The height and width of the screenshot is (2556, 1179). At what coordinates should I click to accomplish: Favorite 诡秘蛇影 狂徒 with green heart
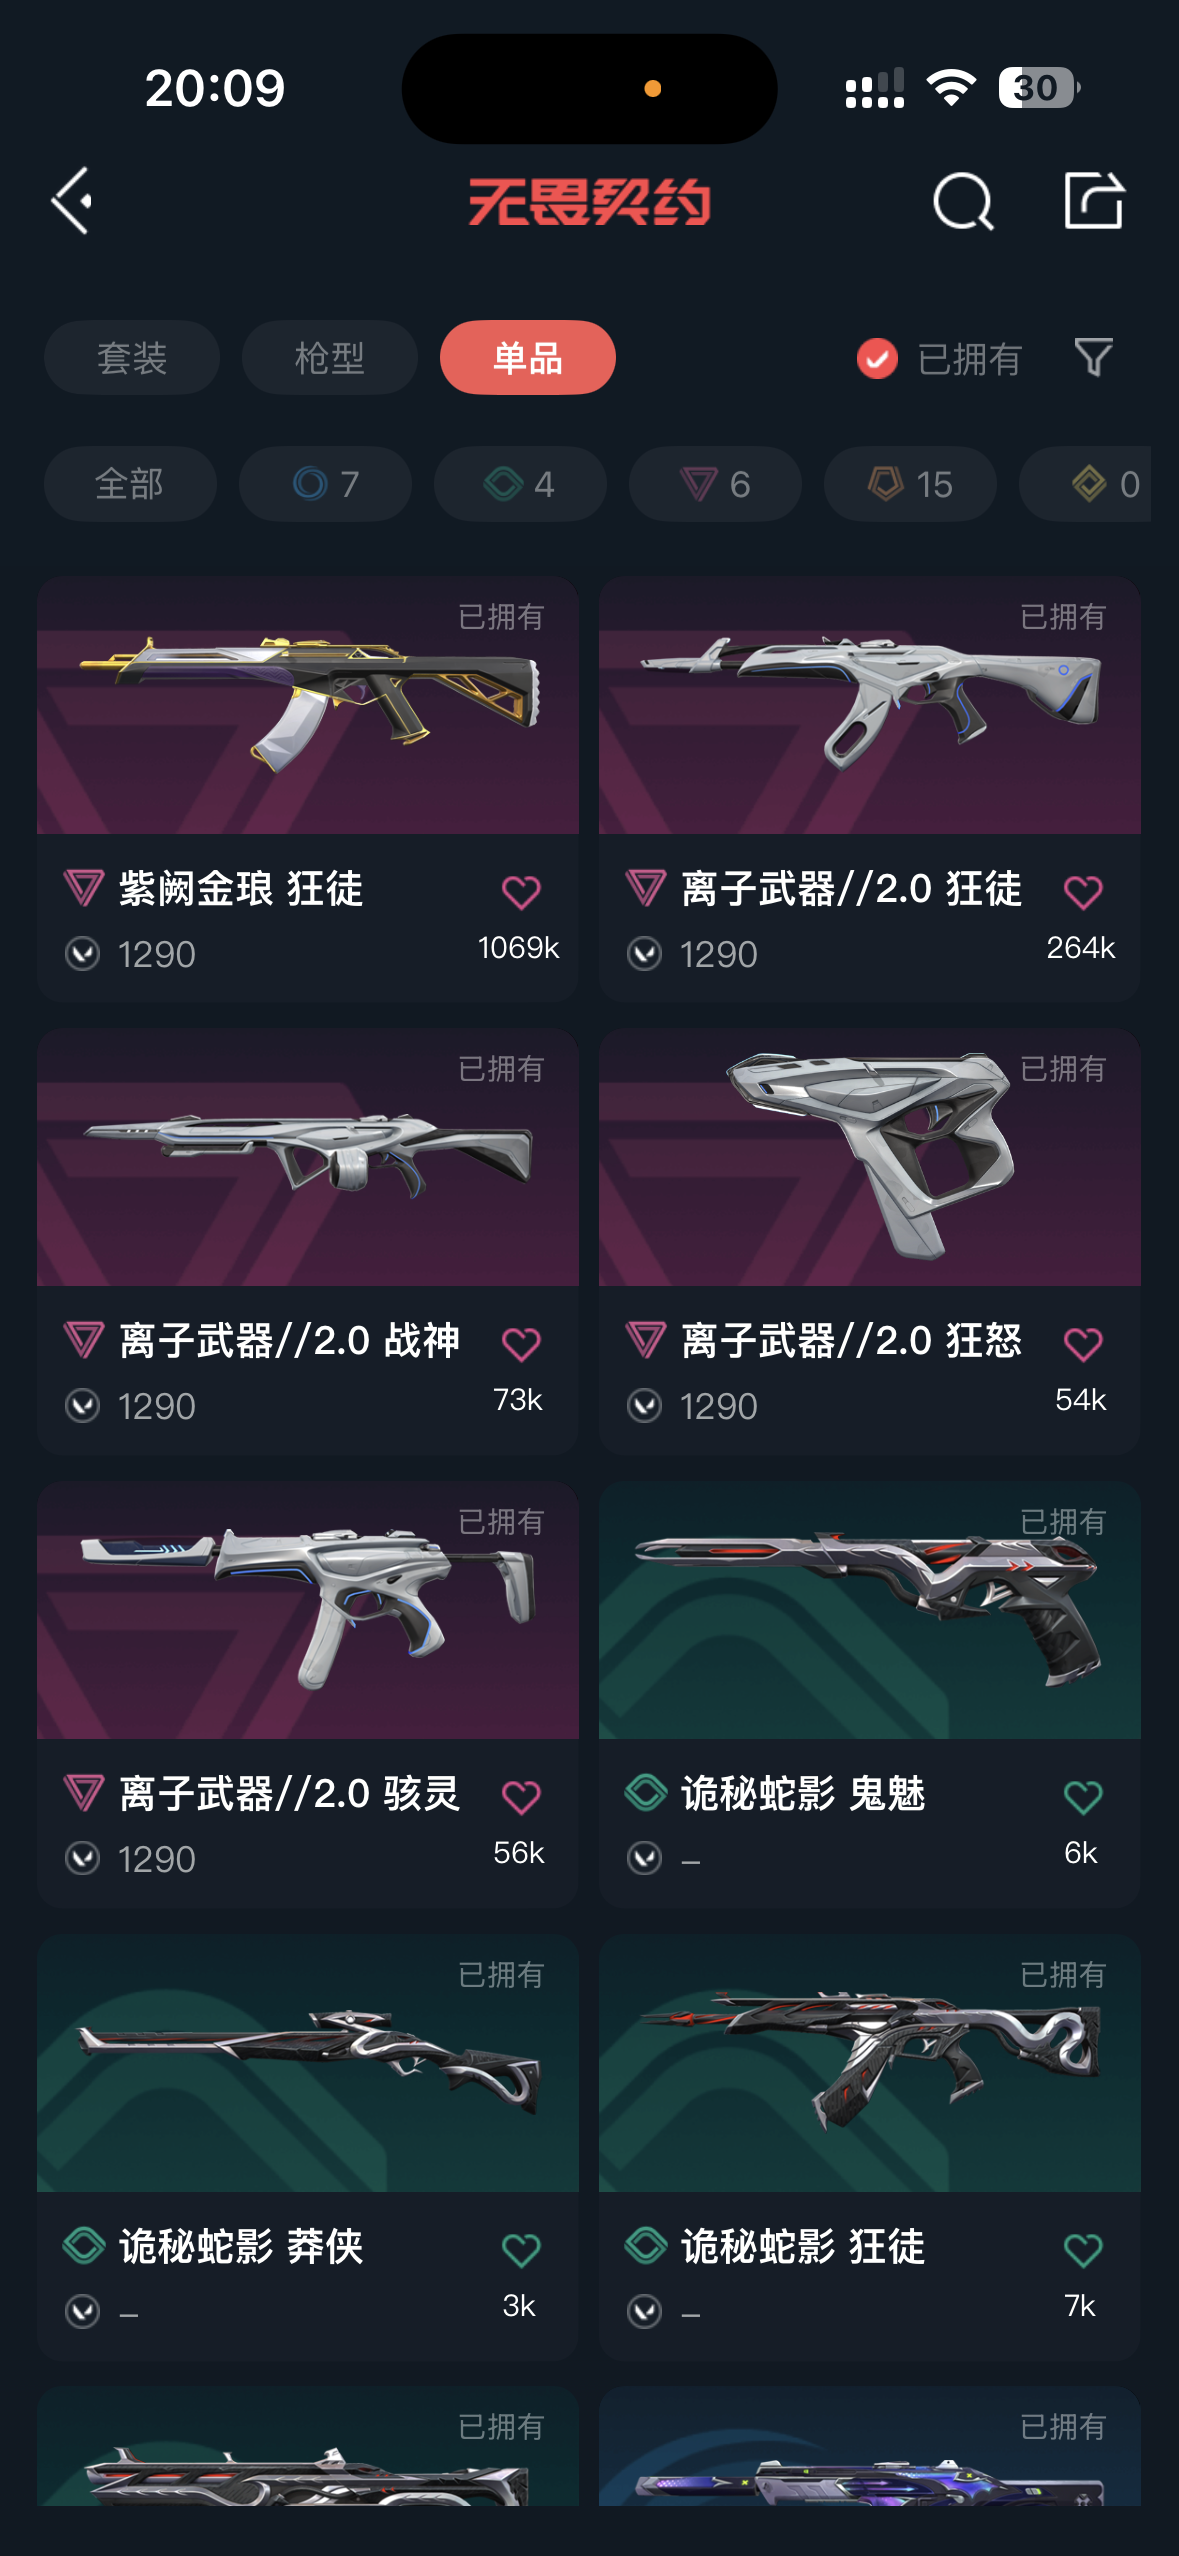(1083, 2250)
